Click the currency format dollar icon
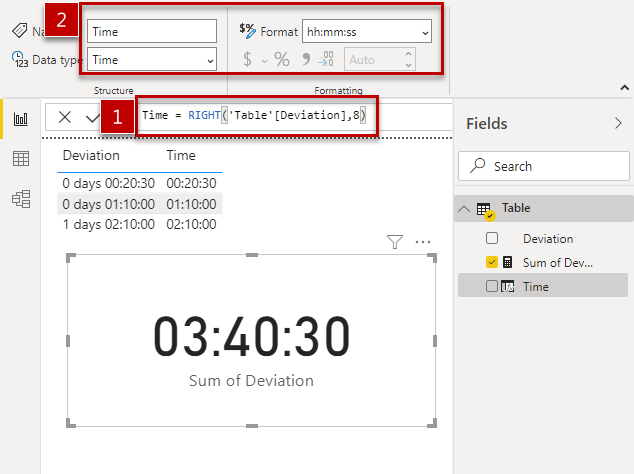This screenshot has width=634, height=474. (247, 59)
